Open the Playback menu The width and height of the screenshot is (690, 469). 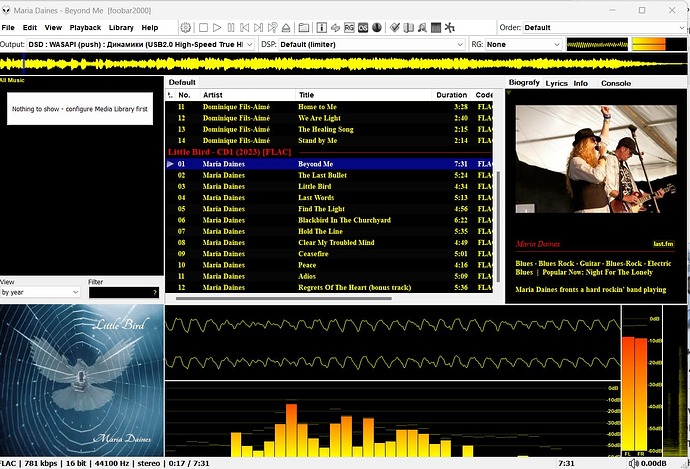click(85, 28)
